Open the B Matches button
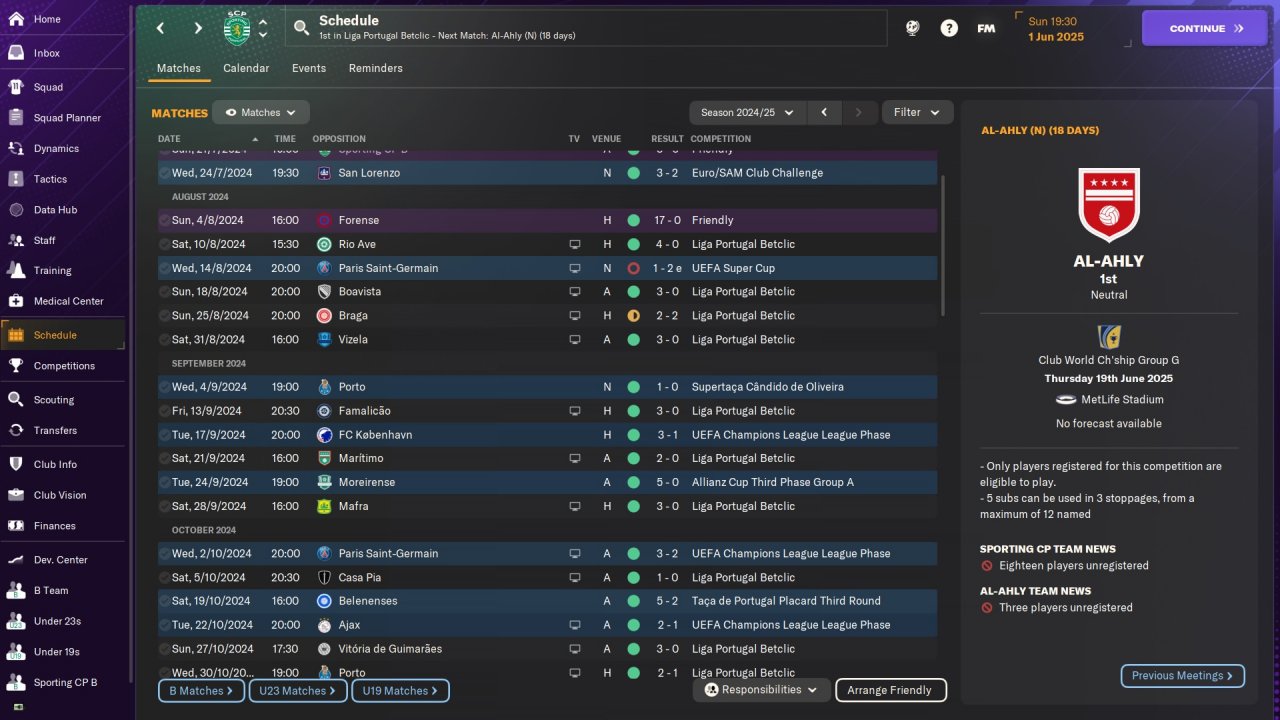 click(x=200, y=691)
